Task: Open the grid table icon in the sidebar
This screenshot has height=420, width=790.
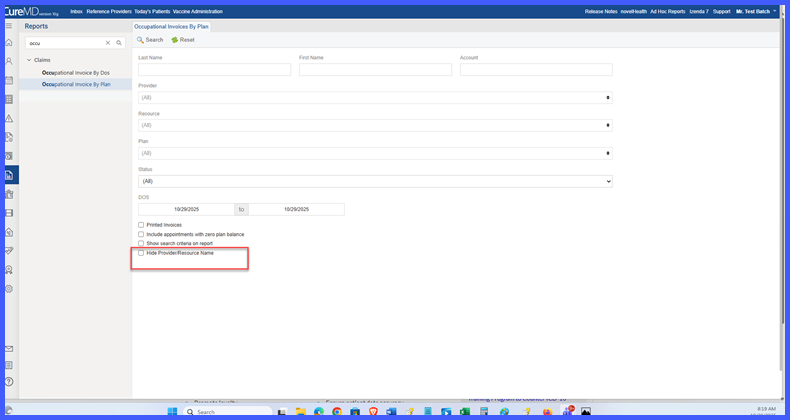Action: (9, 100)
